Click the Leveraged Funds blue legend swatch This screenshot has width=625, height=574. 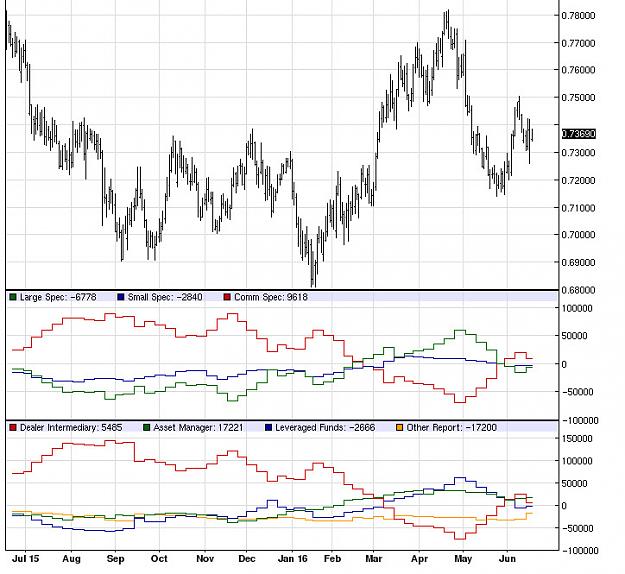pos(268,428)
